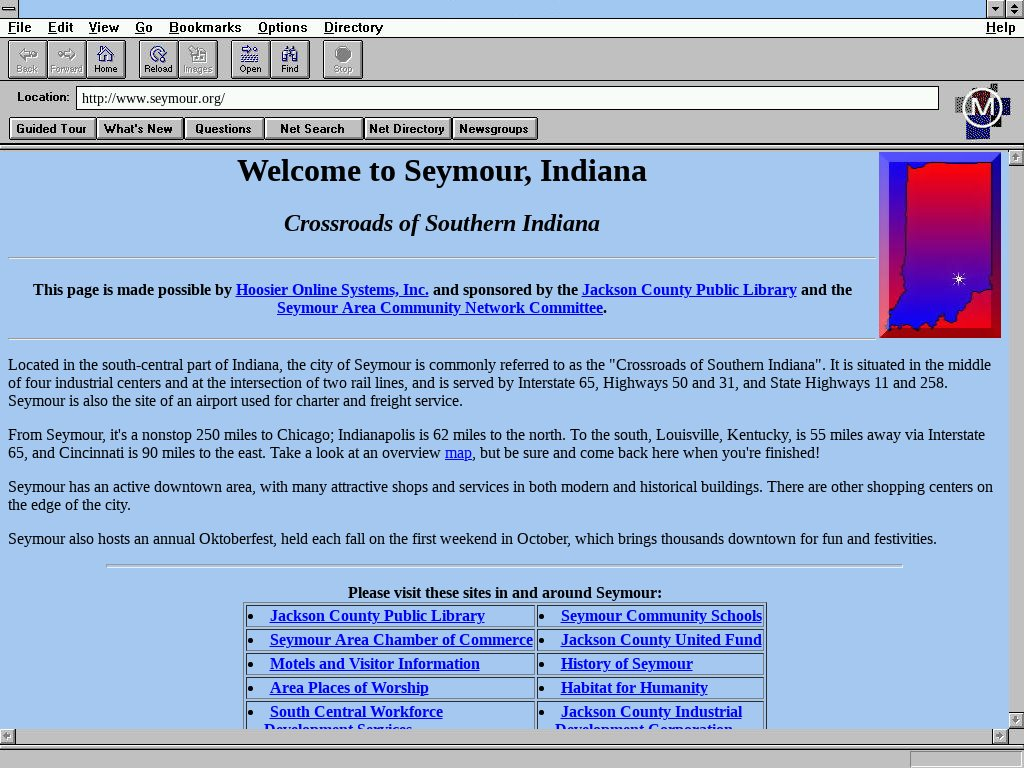Open the Options menu
This screenshot has width=1024, height=768.
282,27
